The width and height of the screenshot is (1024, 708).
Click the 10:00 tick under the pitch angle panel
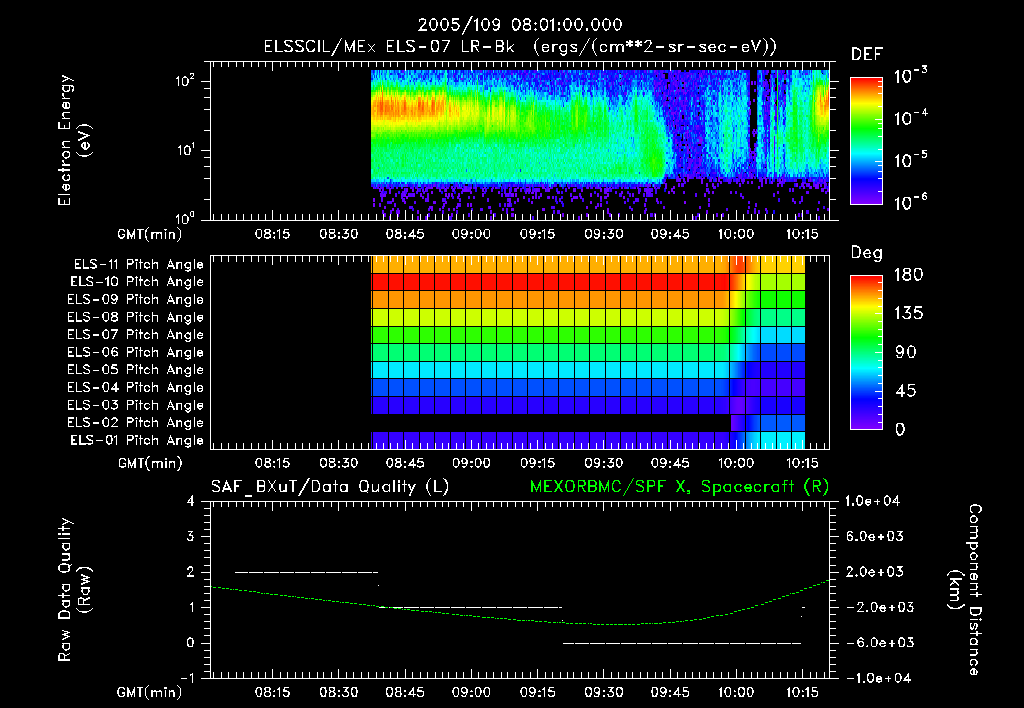point(736,463)
